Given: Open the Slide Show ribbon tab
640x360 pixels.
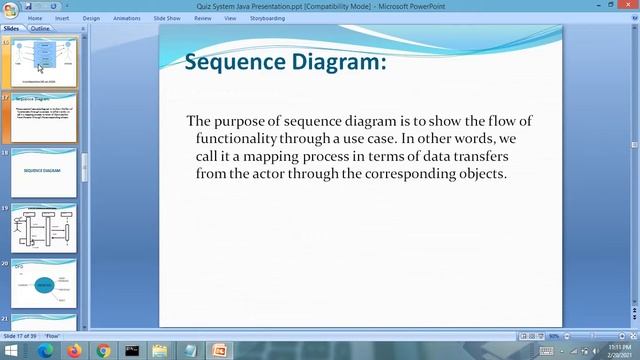Looking at the screenshot, I should click(167, 18).
